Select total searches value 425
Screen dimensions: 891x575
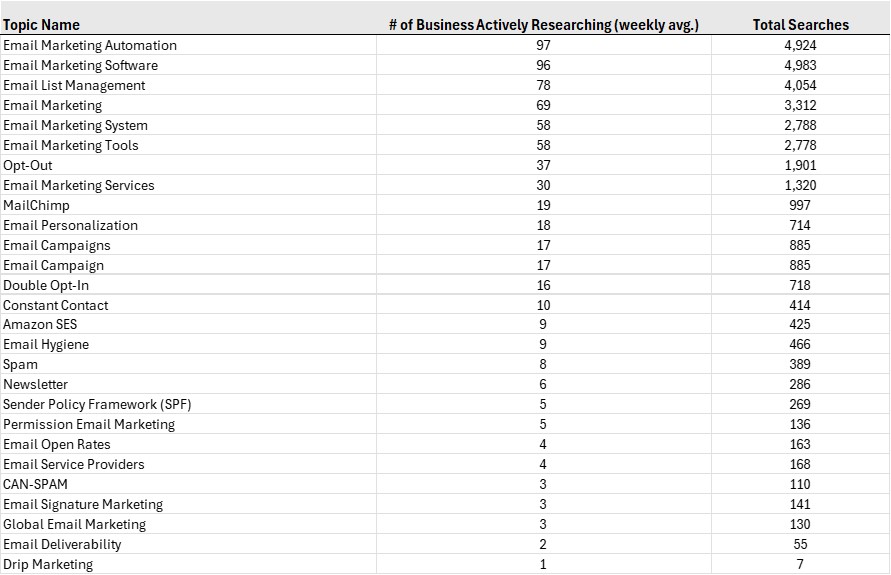pyautogui.click(x=800, y=324)
